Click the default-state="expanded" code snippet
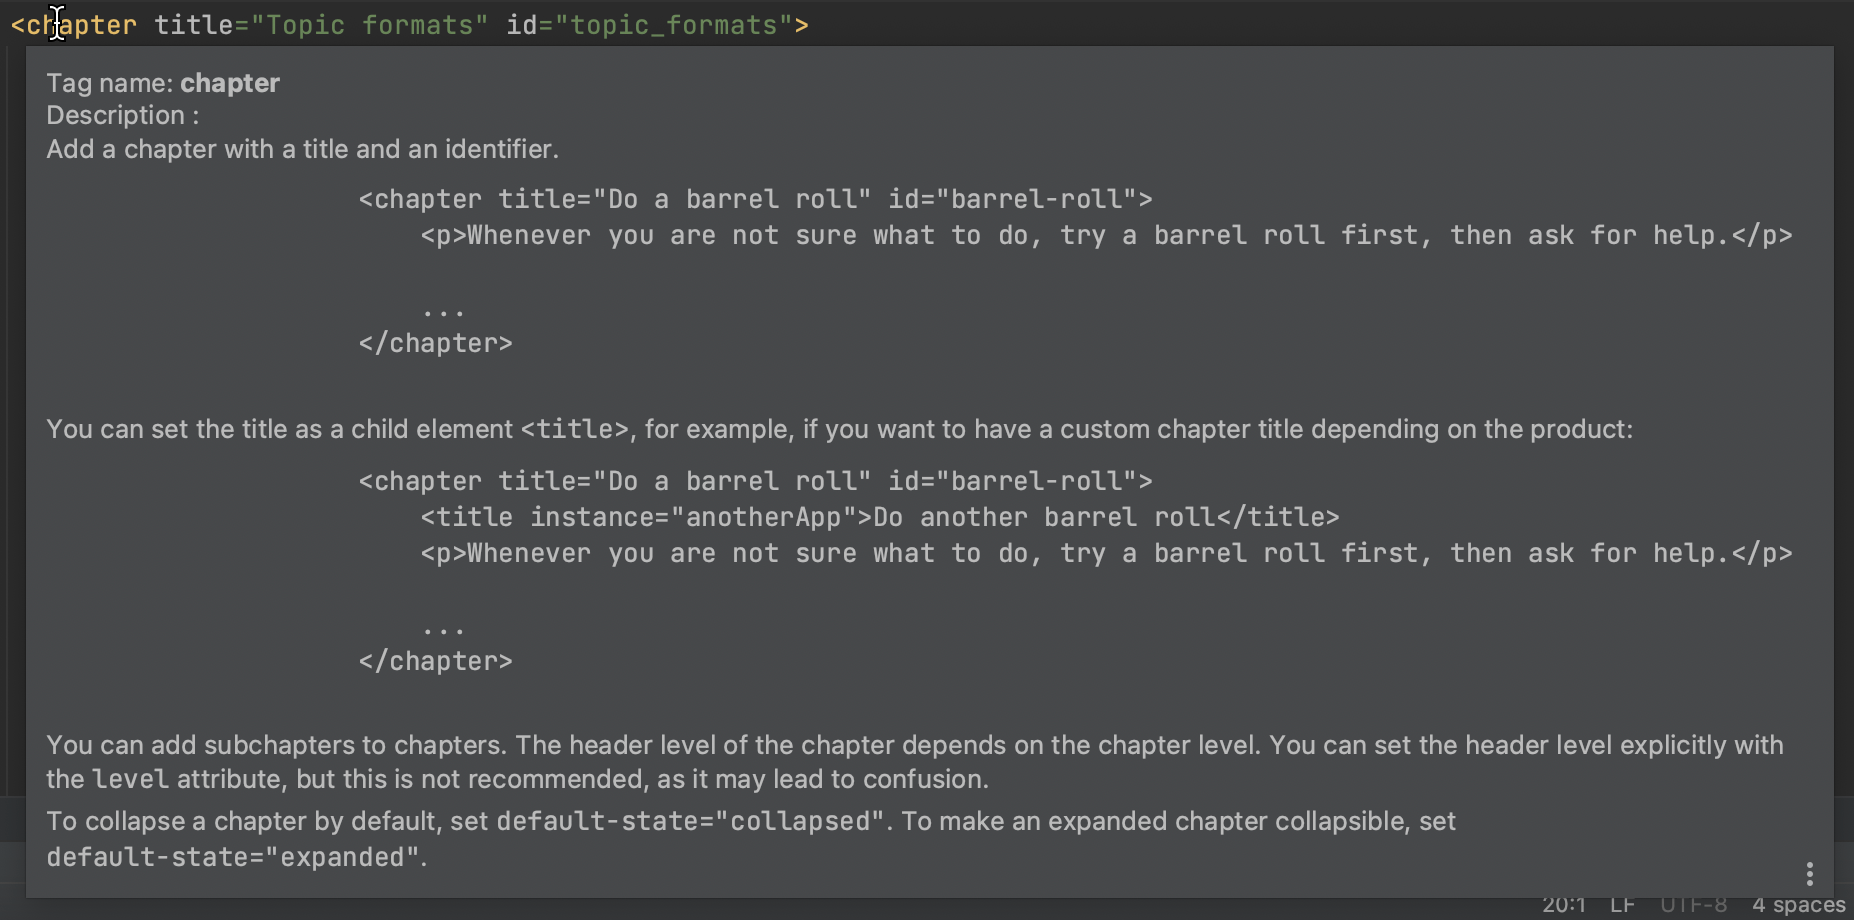 pyautogui.click(x=233, y=857)
